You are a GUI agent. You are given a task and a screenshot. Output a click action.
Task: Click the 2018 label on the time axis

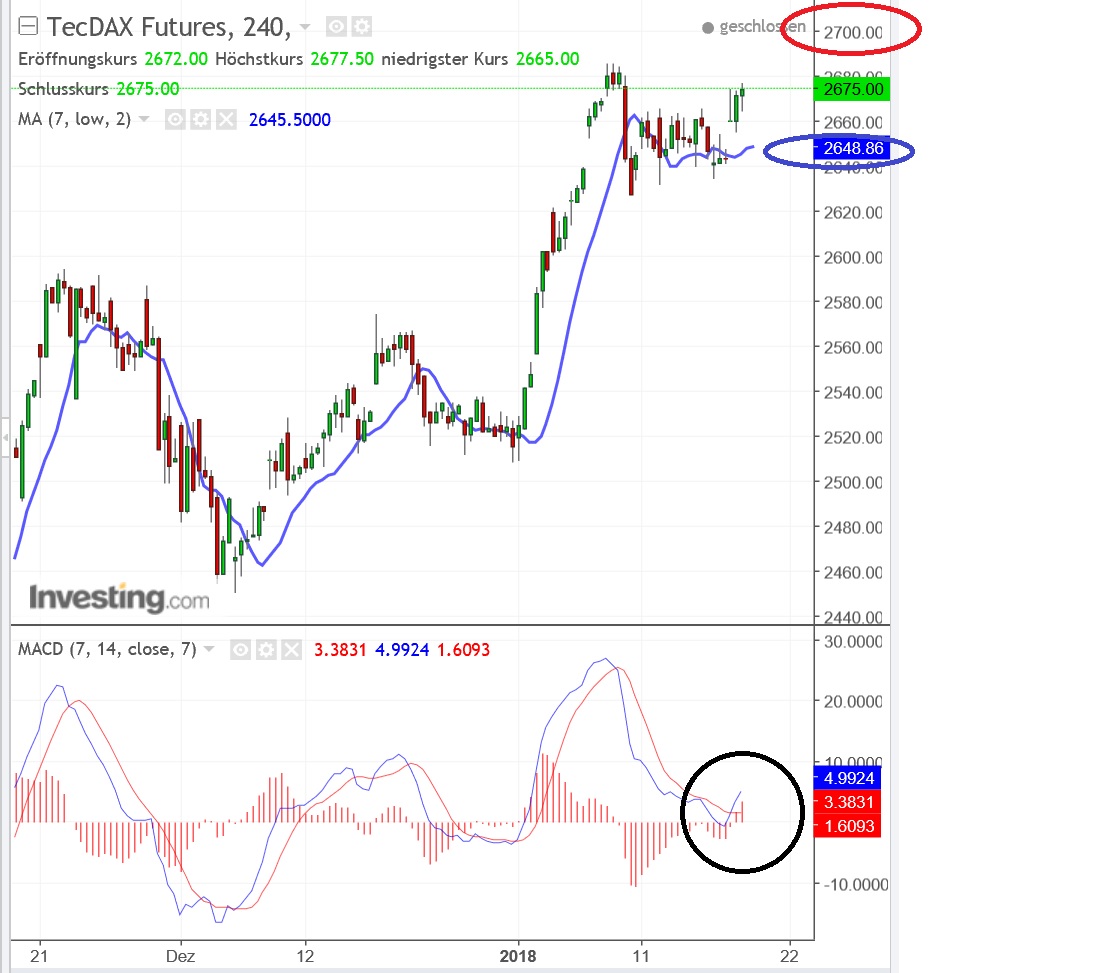tap(518, 956)
